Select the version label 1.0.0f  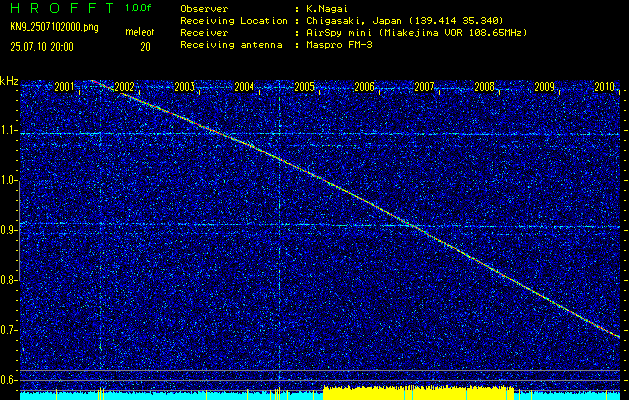(x=138, y=8)
